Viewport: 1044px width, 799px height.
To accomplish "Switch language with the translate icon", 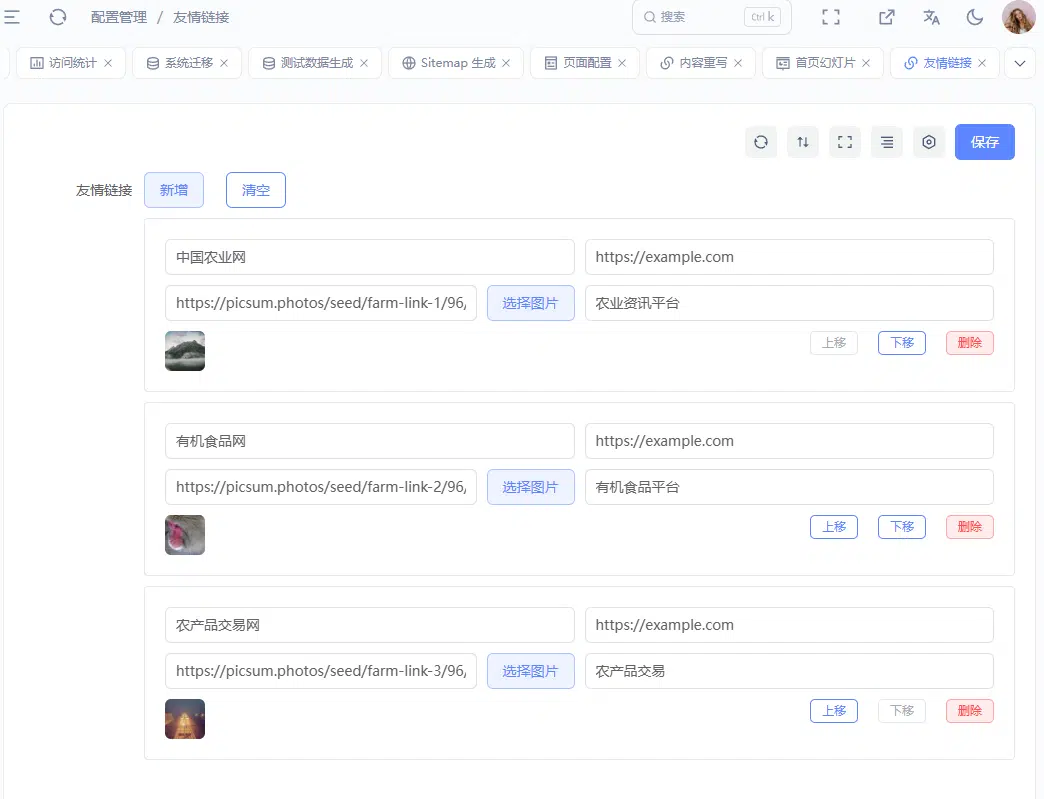I will point(931,17).
